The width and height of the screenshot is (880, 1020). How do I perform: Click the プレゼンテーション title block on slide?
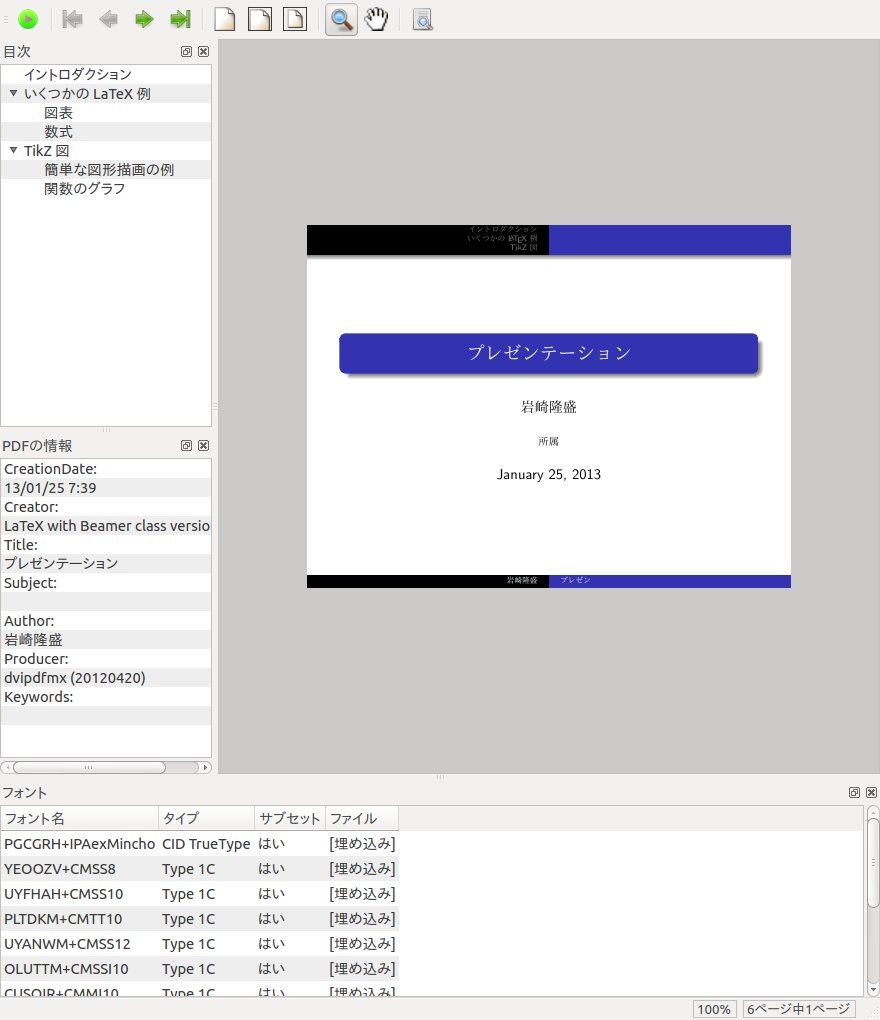548,353
